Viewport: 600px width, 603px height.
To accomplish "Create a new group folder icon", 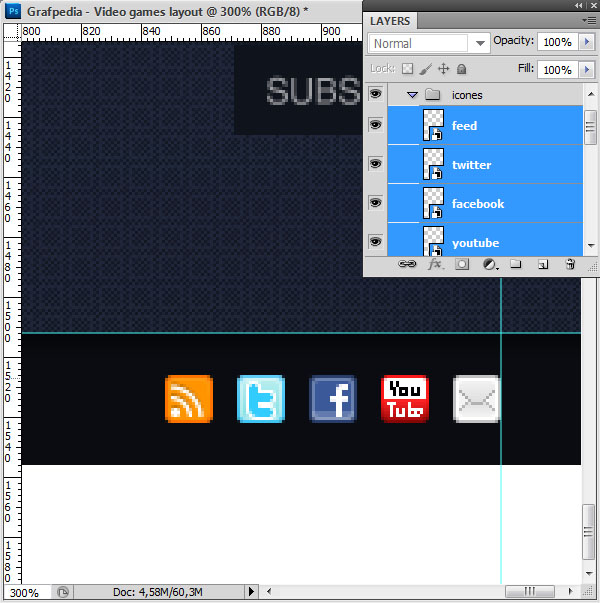I will [x=516, y=264].
